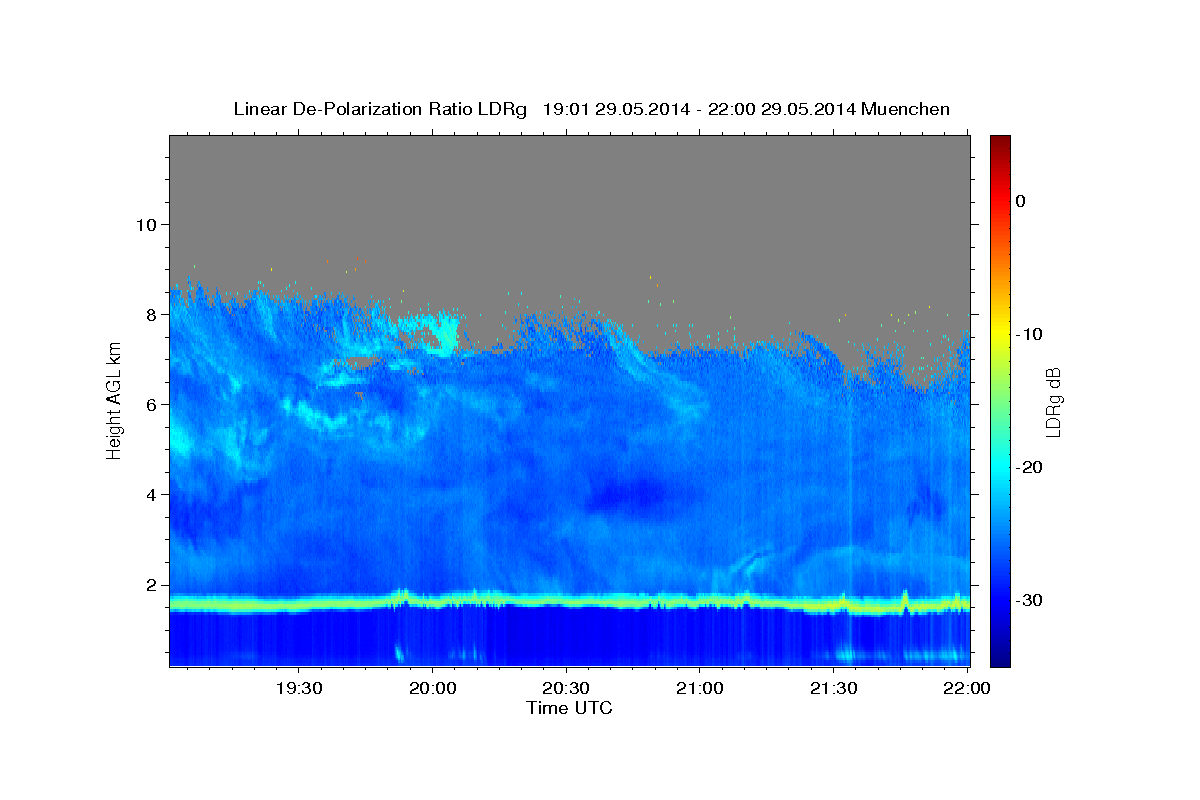Image resolution: width=1200 pixels, height=800 pixels.
Task: Click the height label '2'
Action: [153, 585]
